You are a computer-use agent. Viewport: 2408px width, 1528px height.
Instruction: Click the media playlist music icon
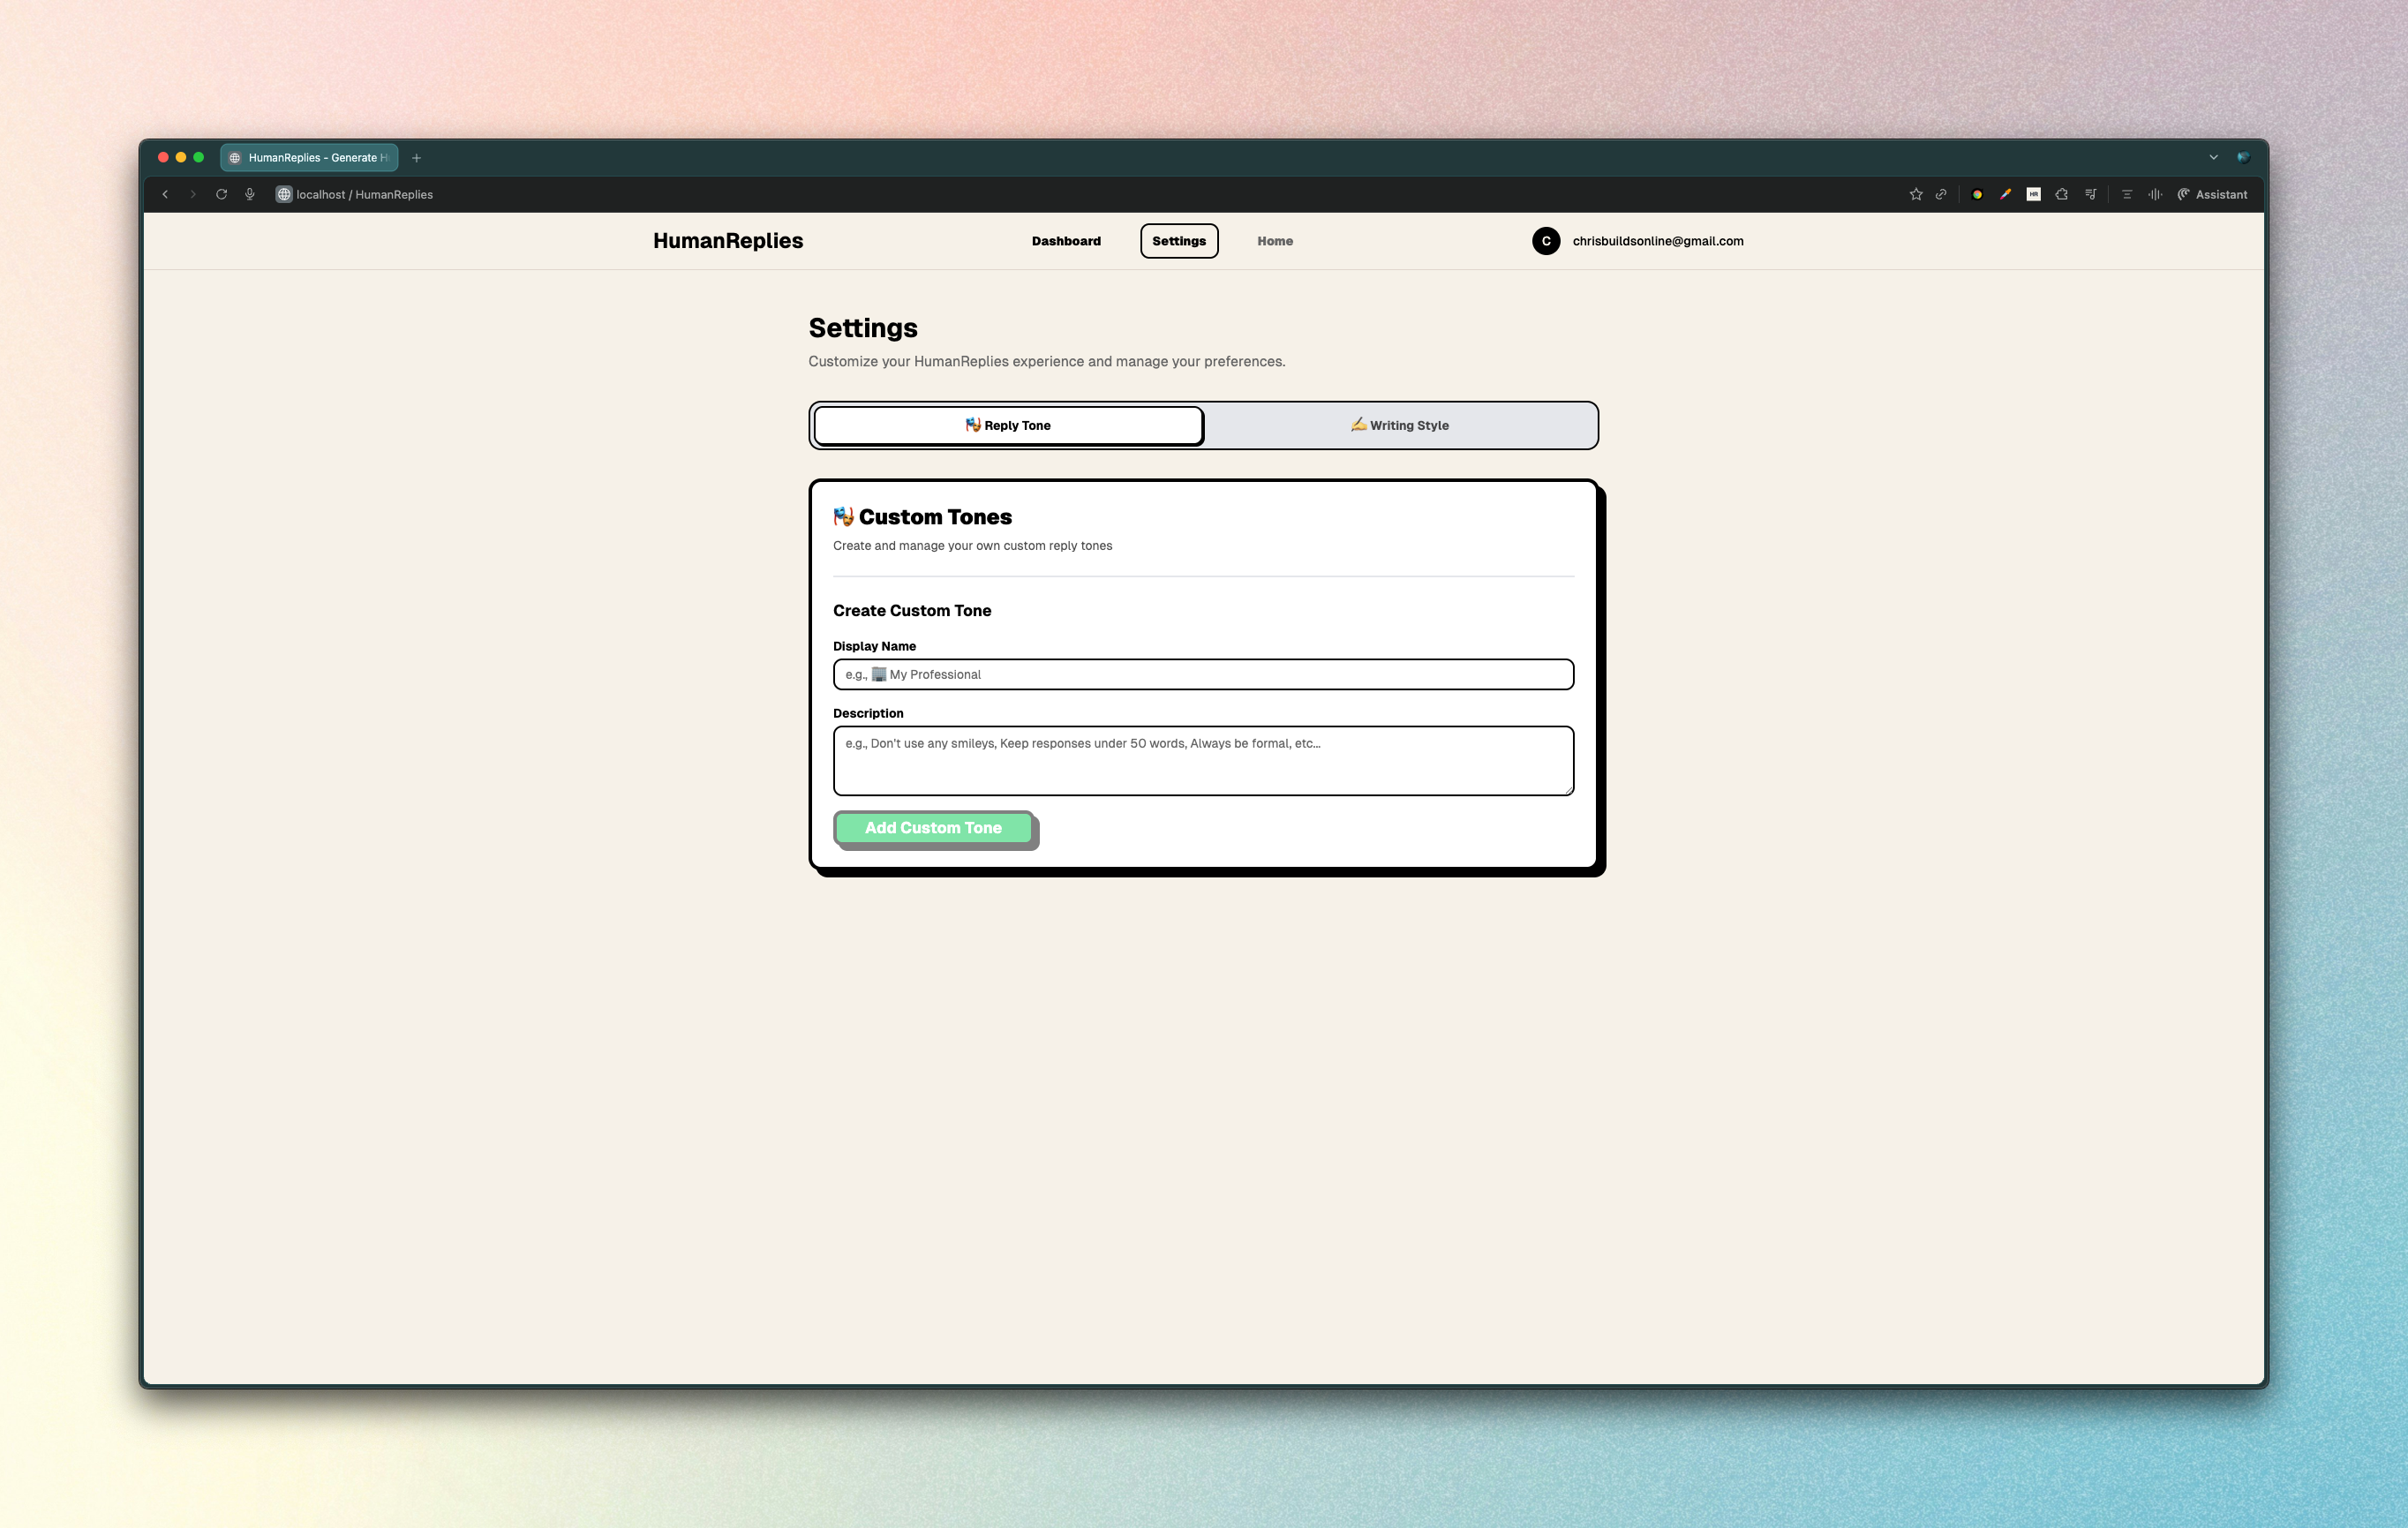point(2090,195)
